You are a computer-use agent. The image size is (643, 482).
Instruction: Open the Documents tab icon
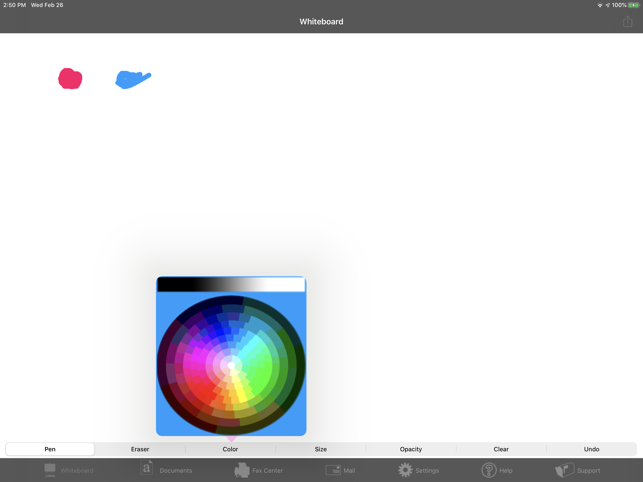click(147, 468)
